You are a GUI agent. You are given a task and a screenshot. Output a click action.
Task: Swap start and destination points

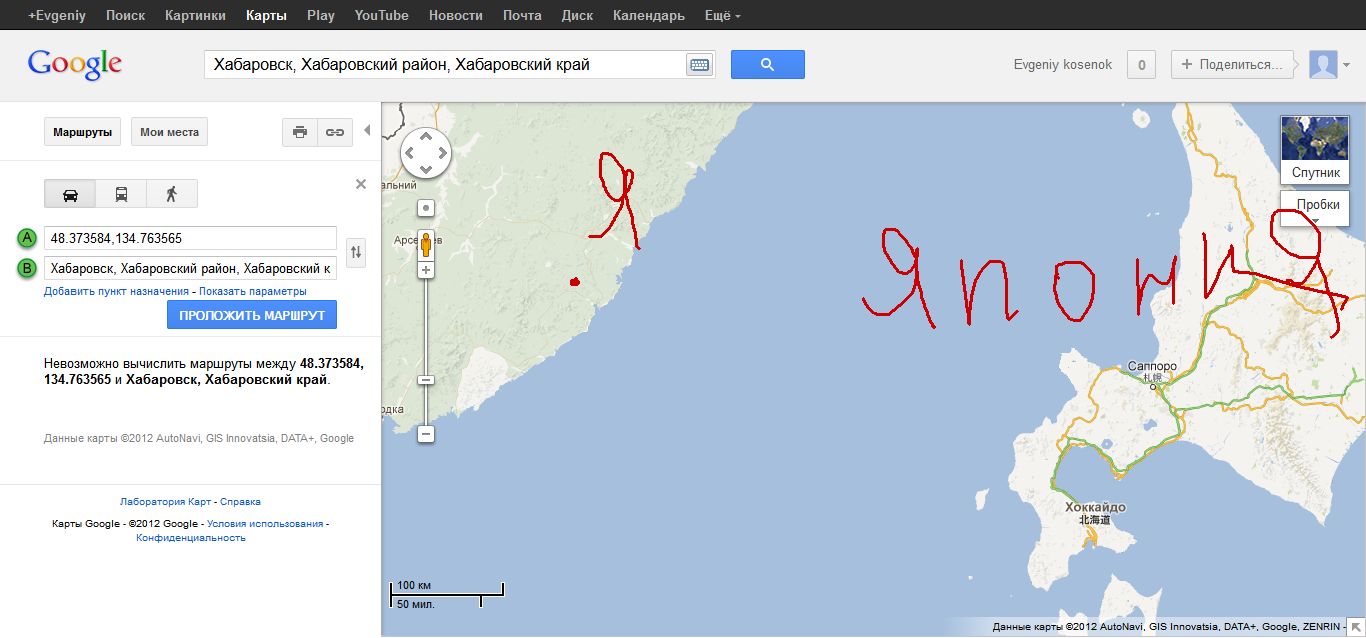(357, 254)
